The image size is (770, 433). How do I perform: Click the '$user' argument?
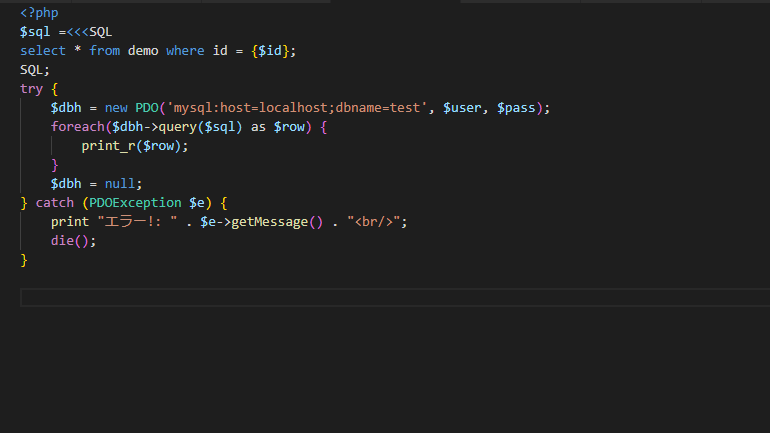[462, 108]
